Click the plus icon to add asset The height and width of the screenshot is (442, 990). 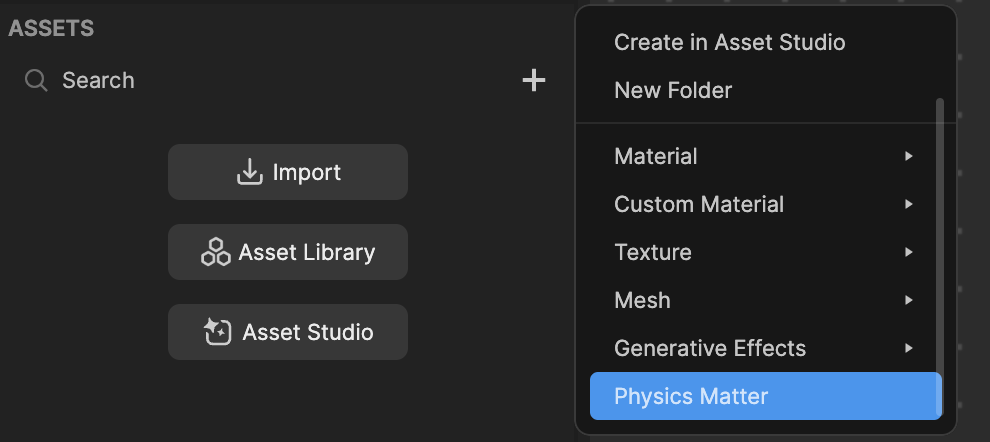pos(534,80)
